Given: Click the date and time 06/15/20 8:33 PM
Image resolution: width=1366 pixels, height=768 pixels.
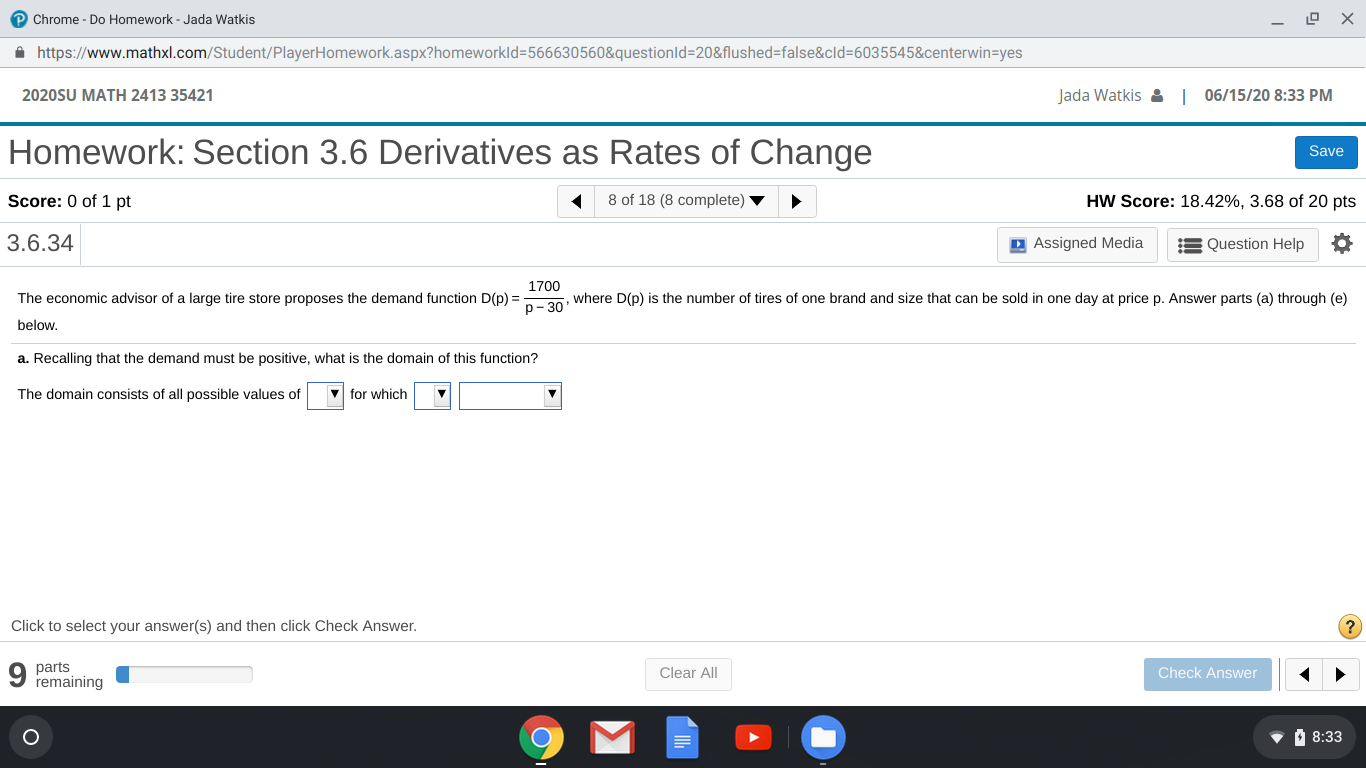Looking at the screenshot, I should click(x=1268, y=96).
